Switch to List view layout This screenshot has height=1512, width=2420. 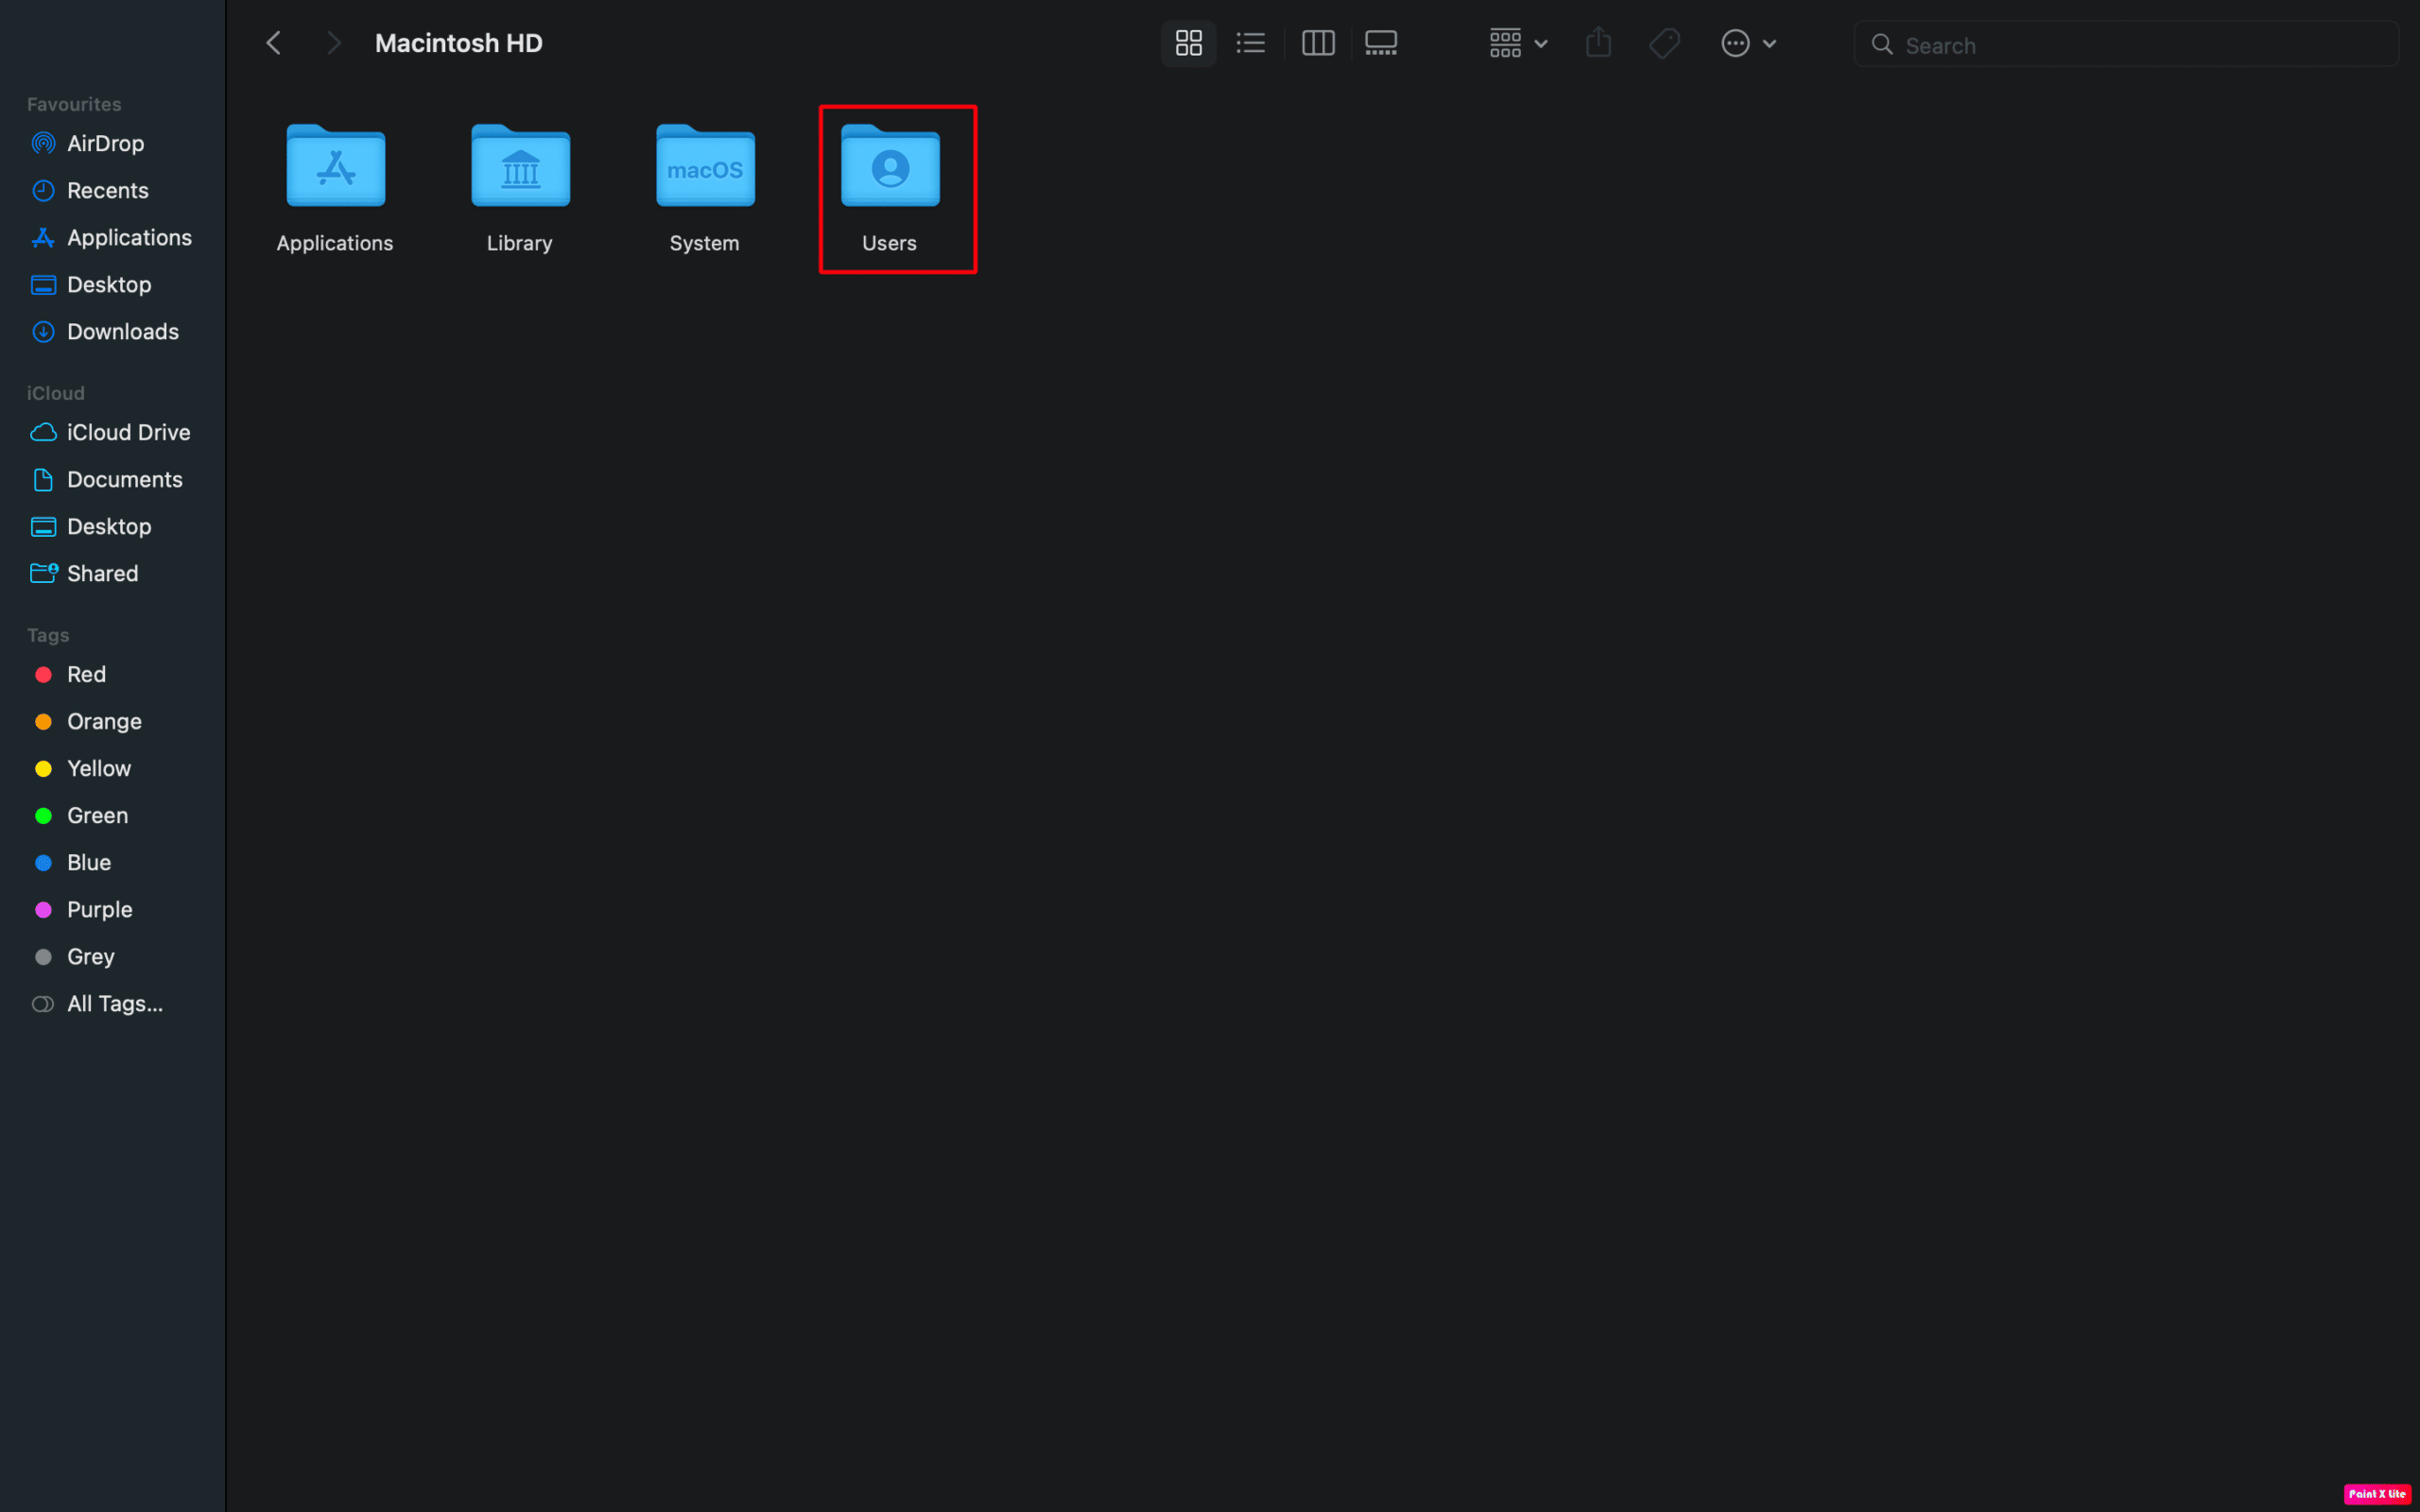[x=1249, y=42]
